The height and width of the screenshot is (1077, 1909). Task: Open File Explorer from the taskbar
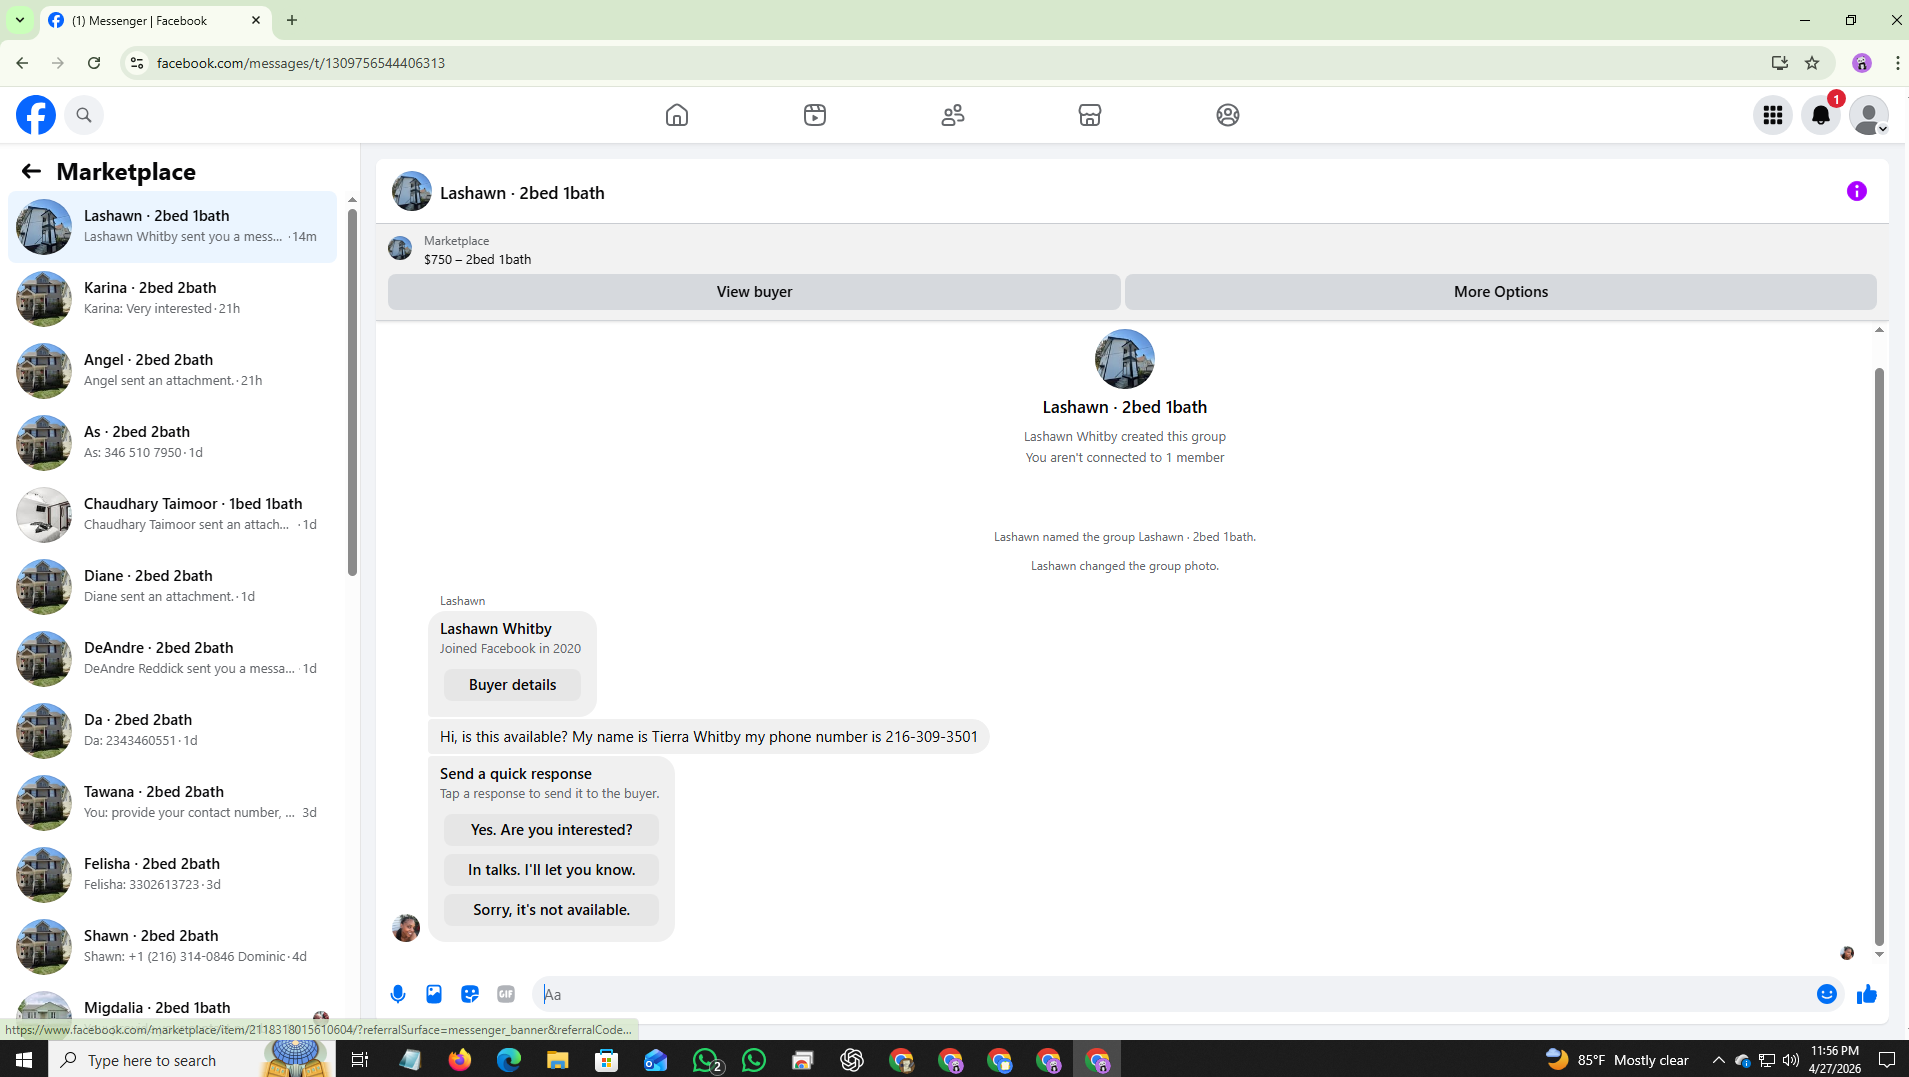557,1060
